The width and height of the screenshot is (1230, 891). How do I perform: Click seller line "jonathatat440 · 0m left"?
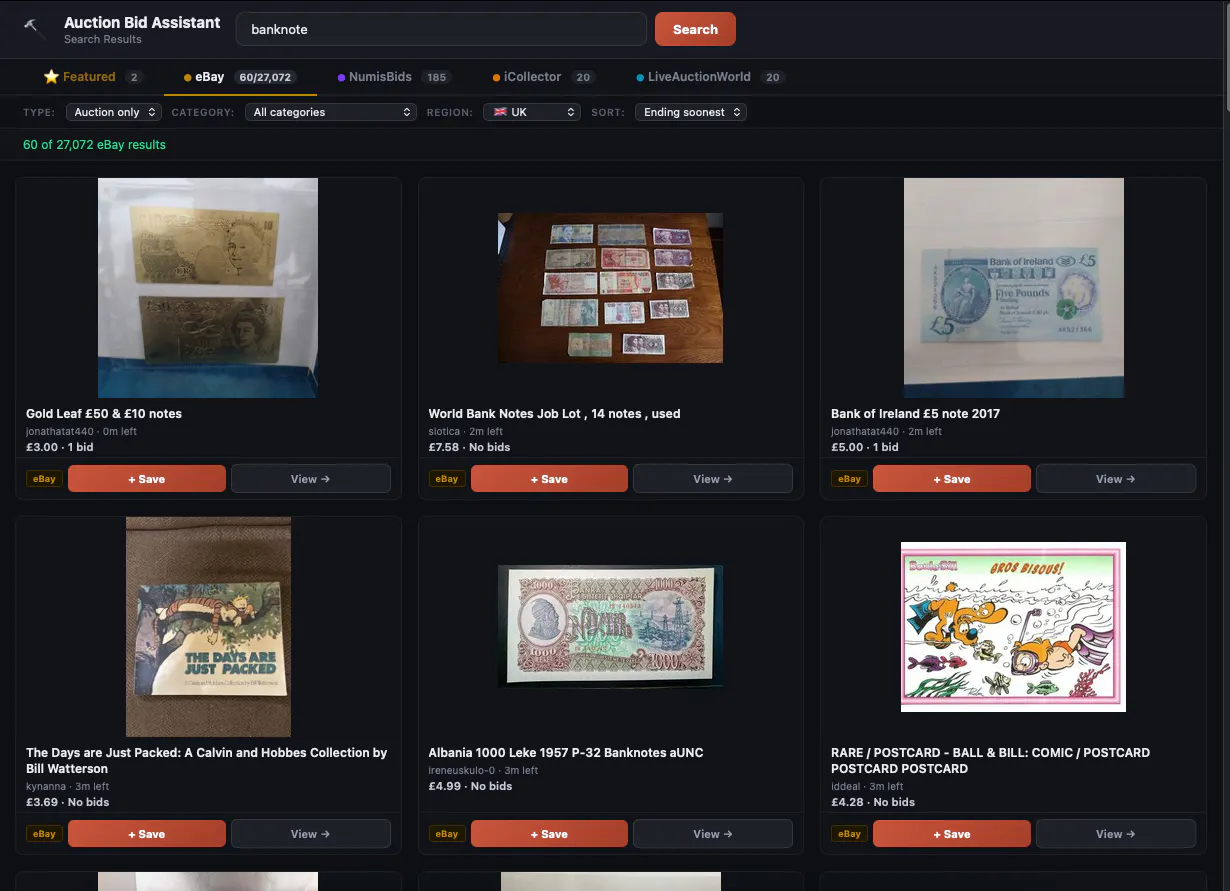click(81, 432)
